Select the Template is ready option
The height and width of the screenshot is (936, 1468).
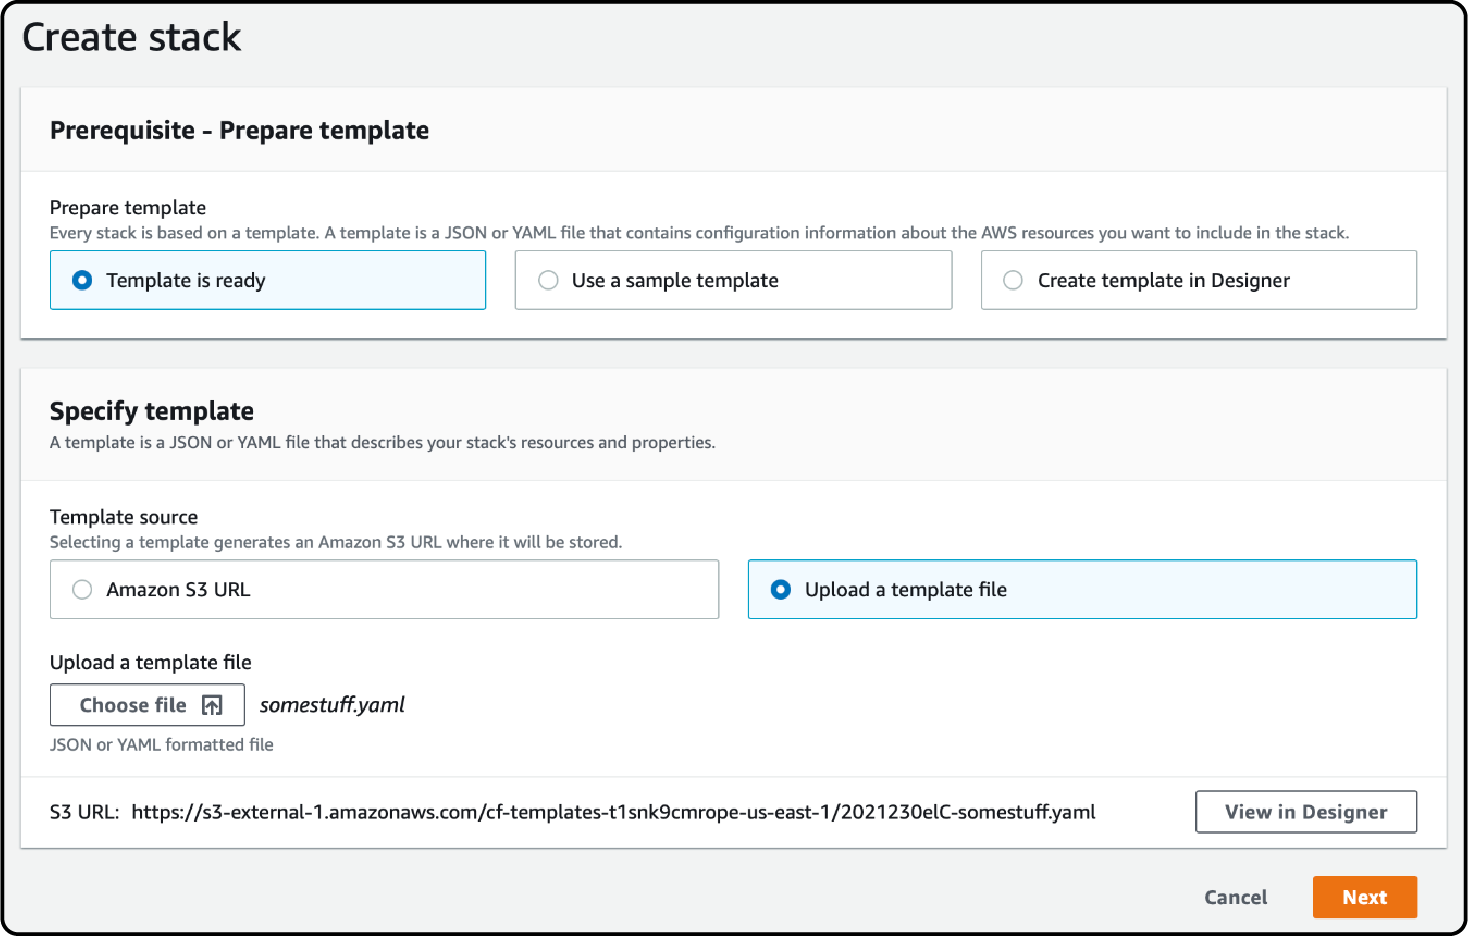pyautogui.click(x=268, y=280)
